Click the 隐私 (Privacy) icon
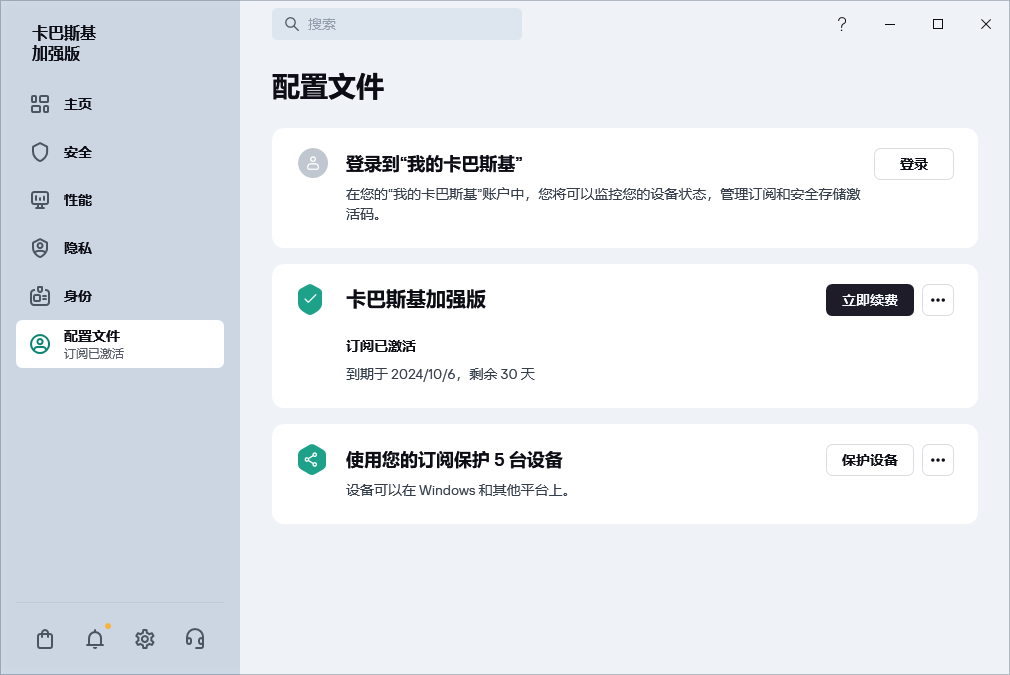The height and width of the screenshot is (675, 1010). coord(40,248)
